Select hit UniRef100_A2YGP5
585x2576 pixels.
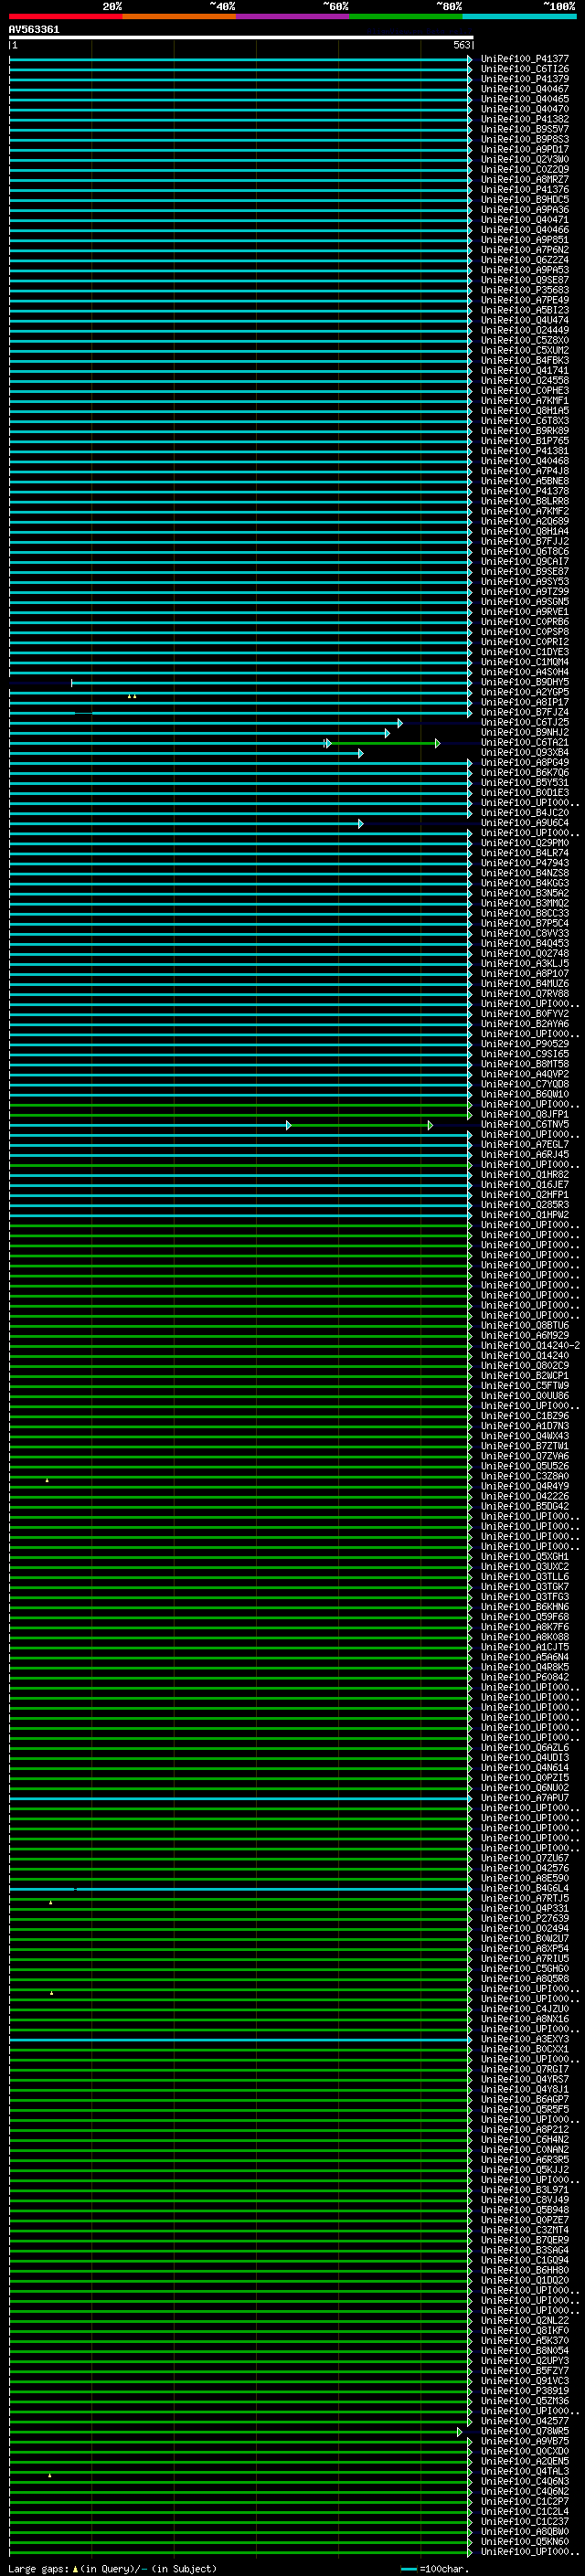point(524,692)
